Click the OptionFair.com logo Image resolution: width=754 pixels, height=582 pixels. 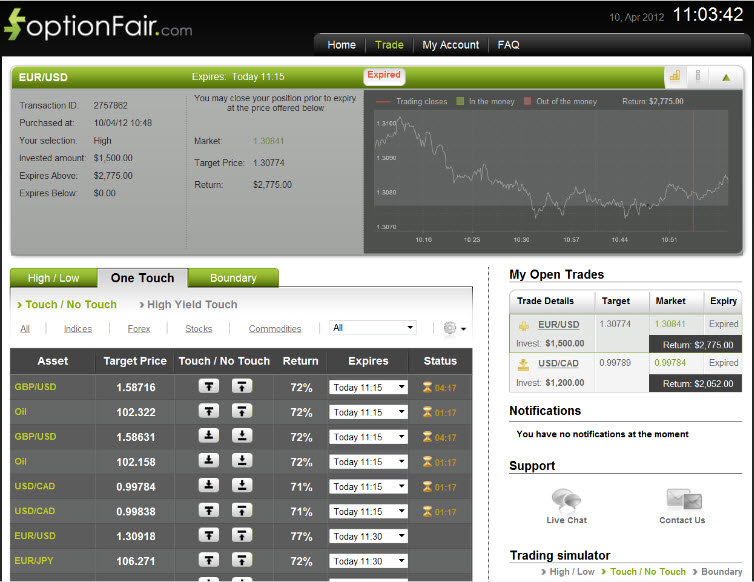click(x=98, y=26)
